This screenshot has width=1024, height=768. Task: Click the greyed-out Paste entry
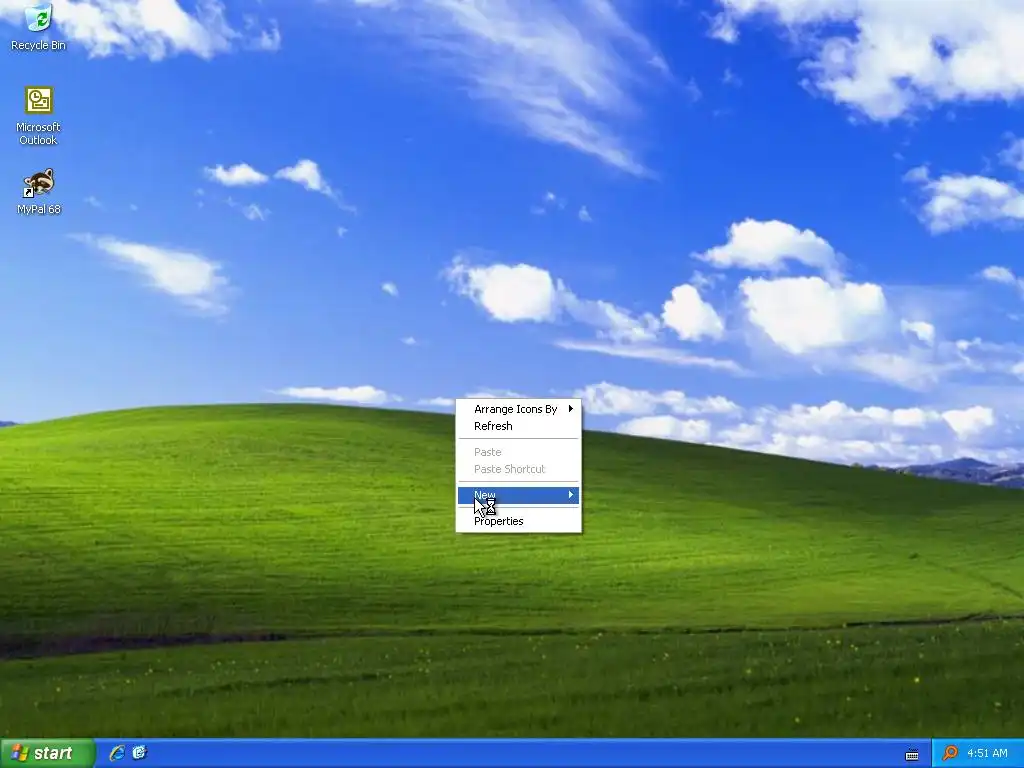tap(519, 452)
